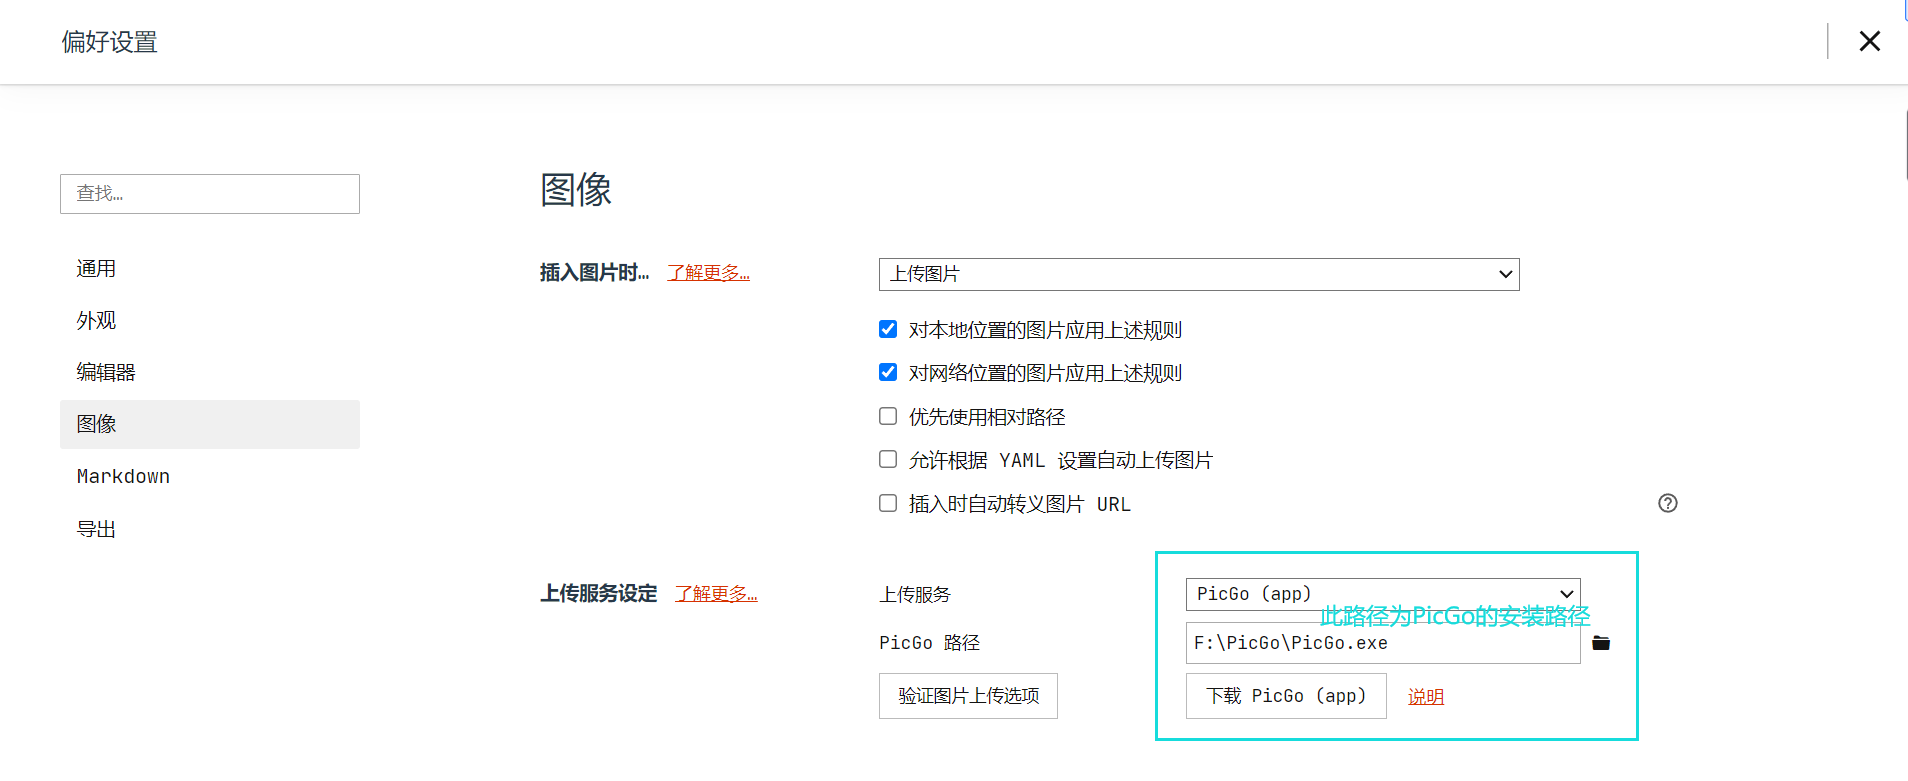Select 导出 in the settings sidebar

pyautogui.click(x=210, y=529)
